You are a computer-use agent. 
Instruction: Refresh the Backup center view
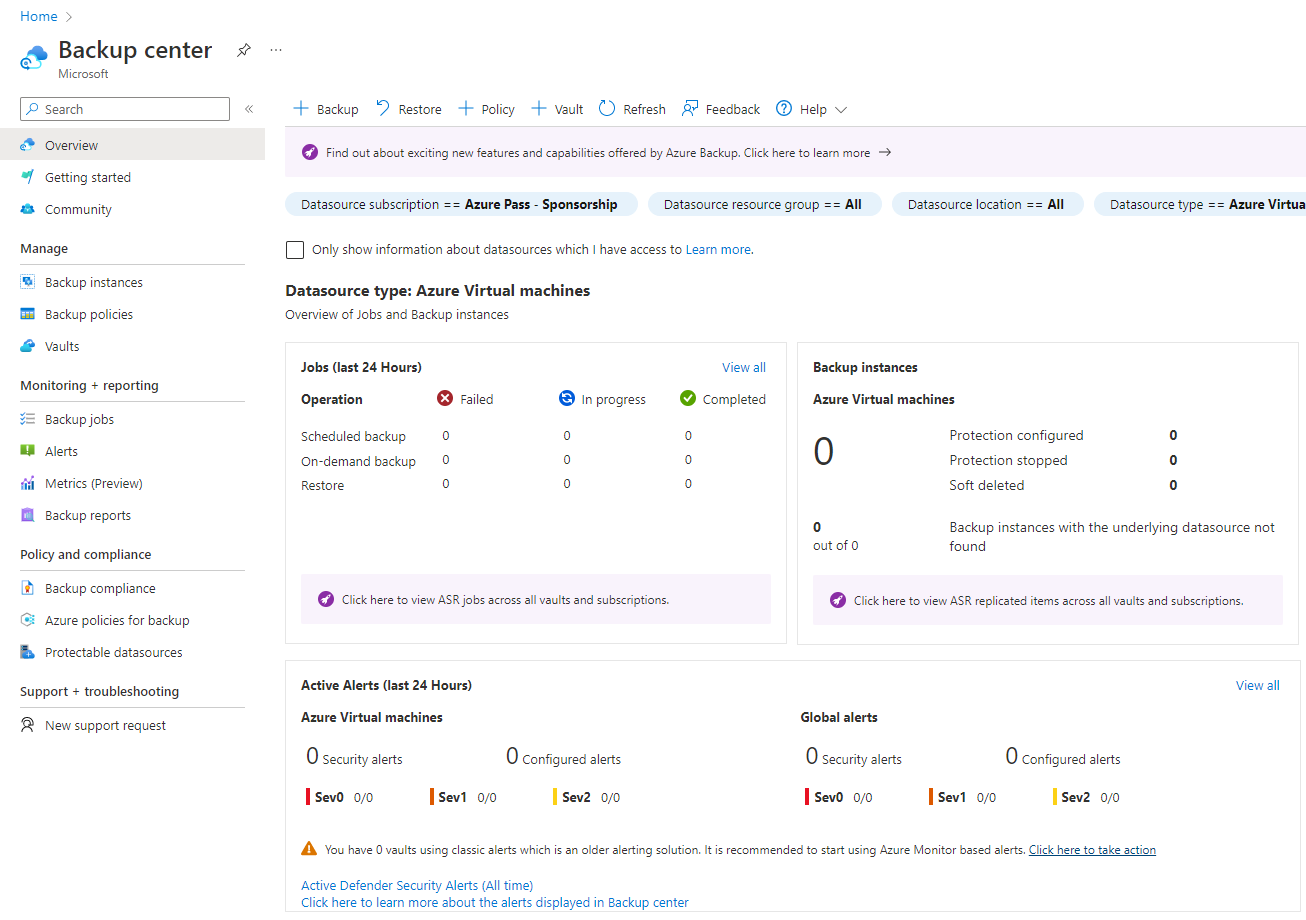click(632, 109)
